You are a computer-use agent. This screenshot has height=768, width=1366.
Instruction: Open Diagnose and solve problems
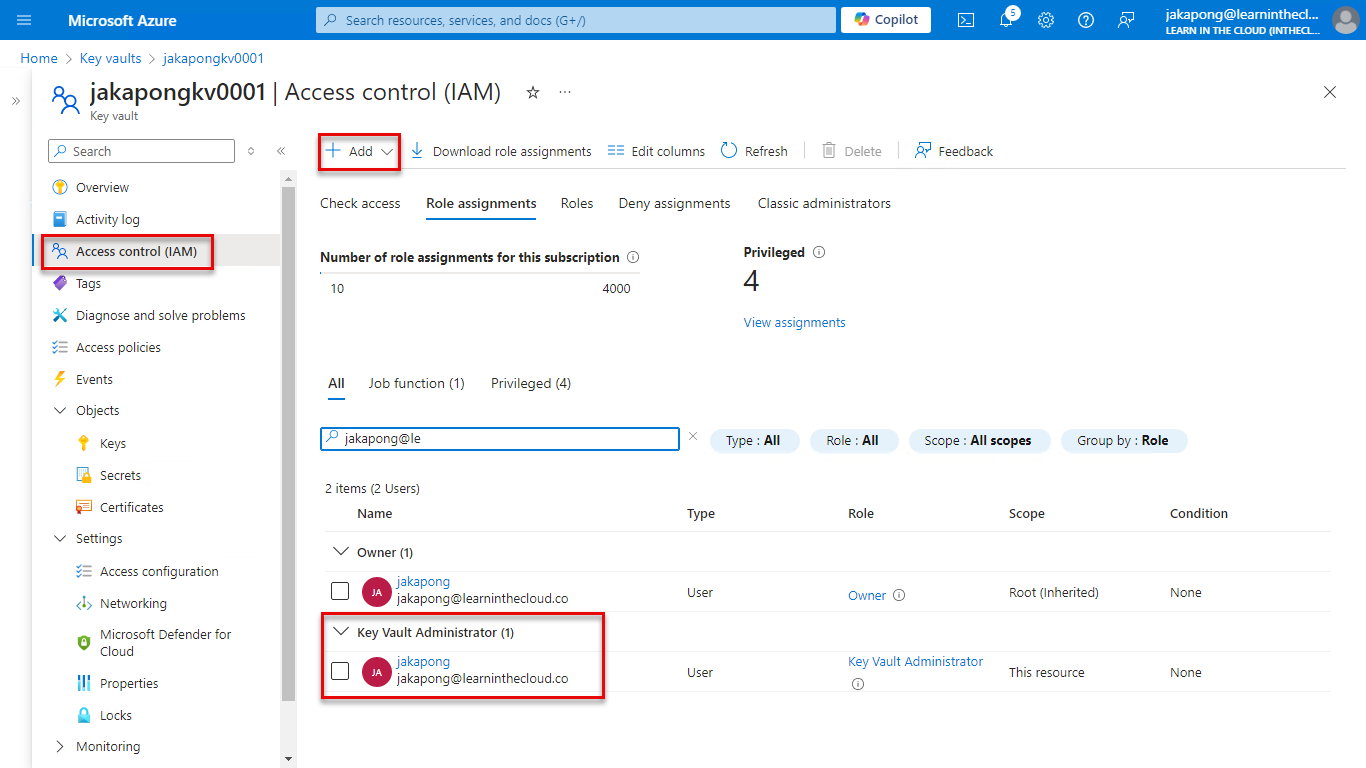pyautogui.click(x=160, y=315)
